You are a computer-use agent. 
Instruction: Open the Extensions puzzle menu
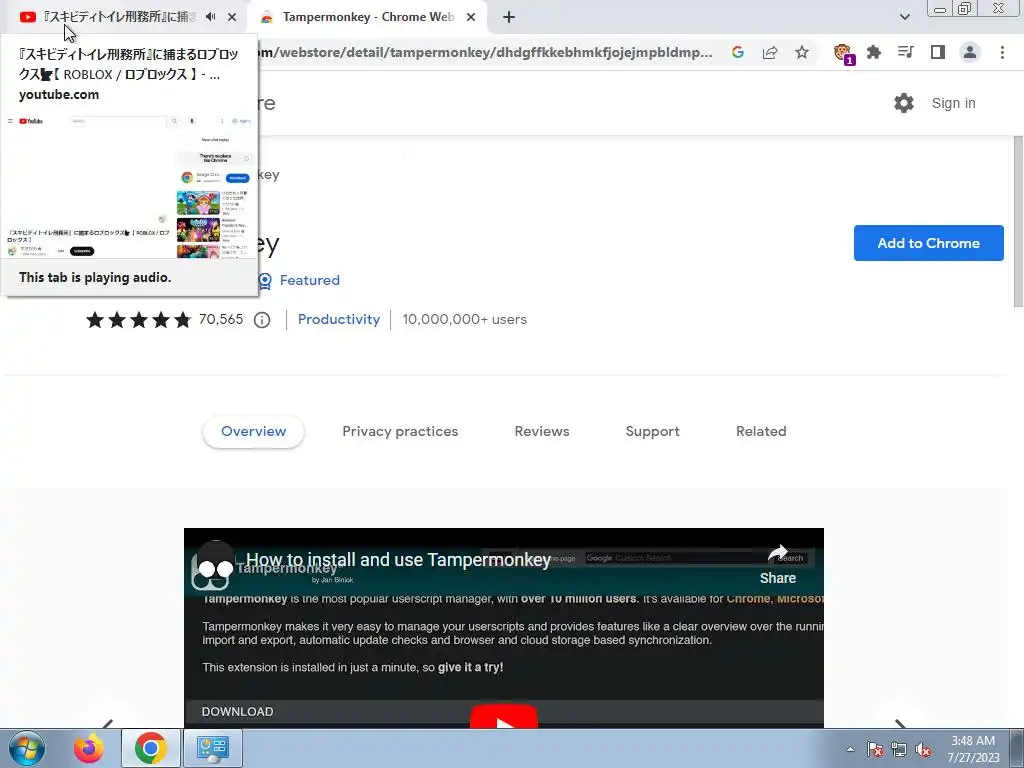tap(874, 52)
